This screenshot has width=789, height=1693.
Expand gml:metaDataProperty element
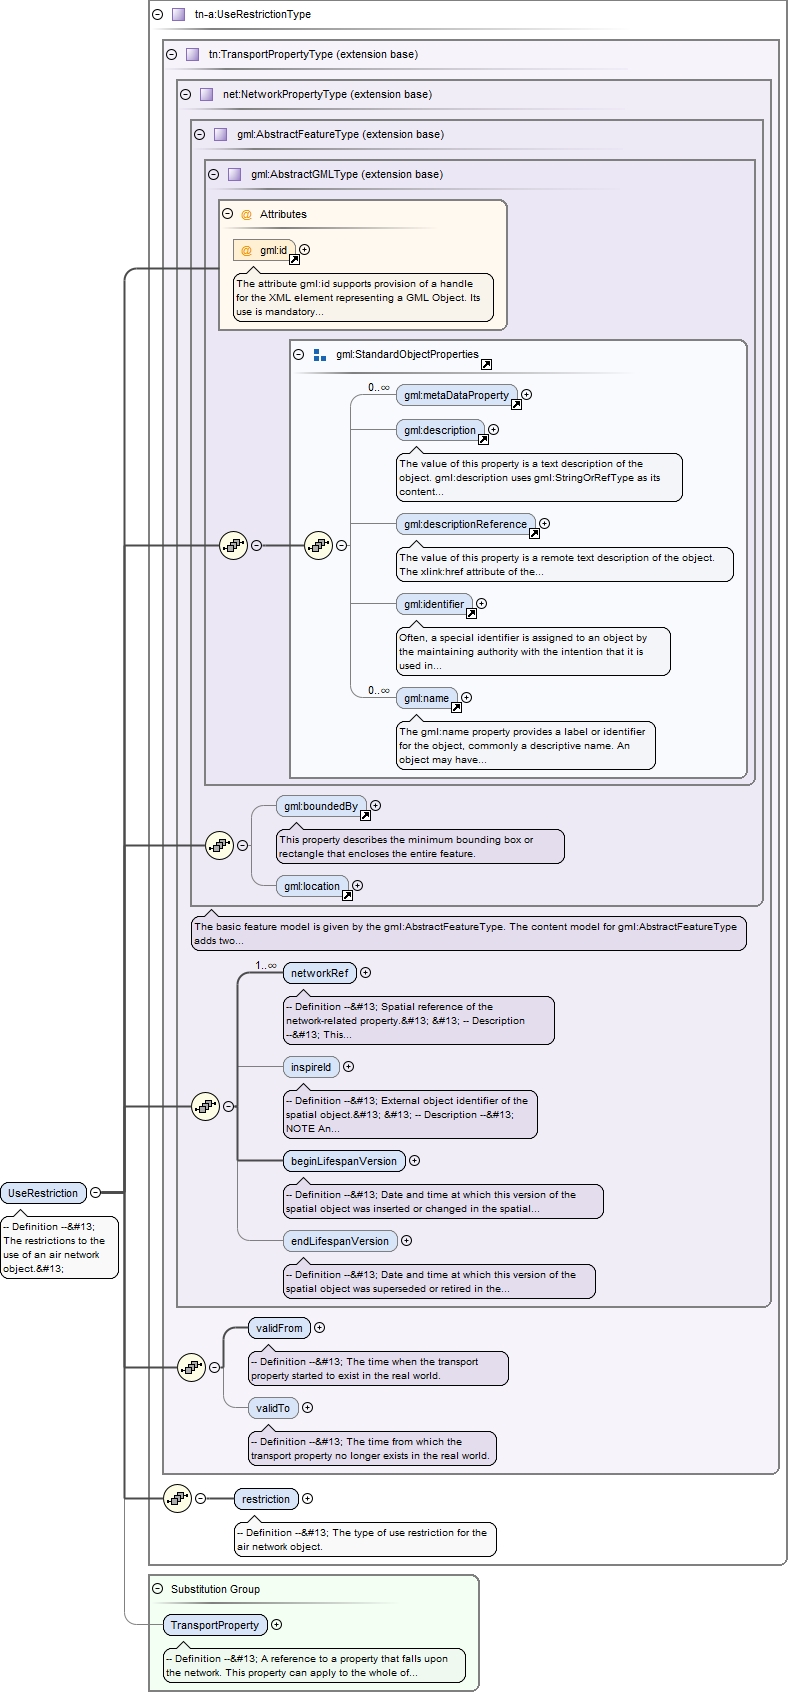527,395
